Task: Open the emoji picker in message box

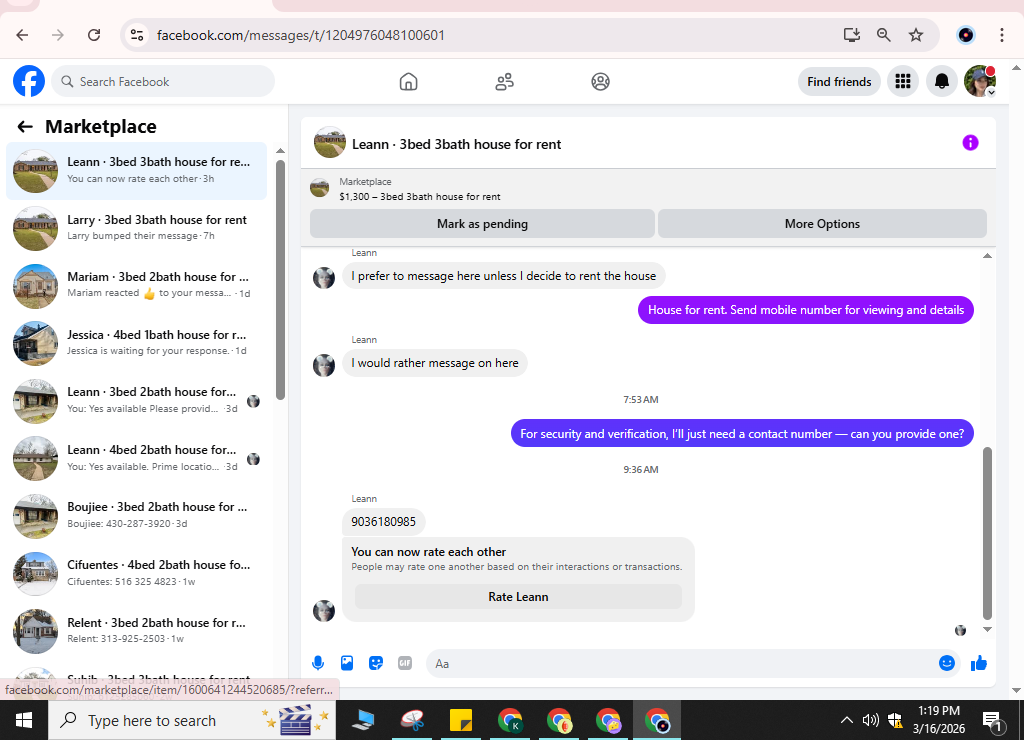Action: (946, 664)
